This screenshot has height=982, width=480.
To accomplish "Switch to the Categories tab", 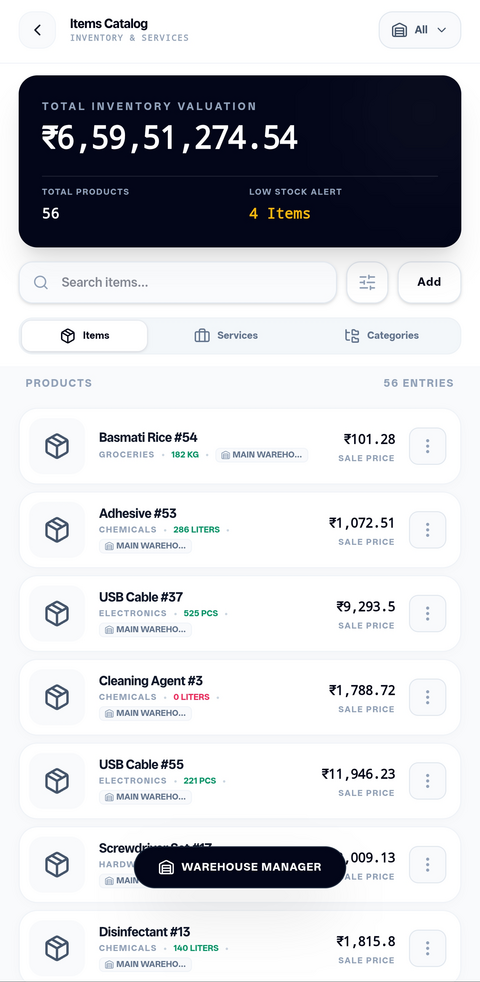I will (382, 336).
